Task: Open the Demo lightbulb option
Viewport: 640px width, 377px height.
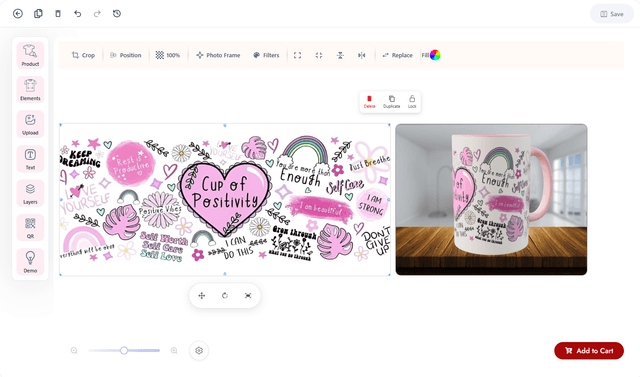Action: [30, 262]
